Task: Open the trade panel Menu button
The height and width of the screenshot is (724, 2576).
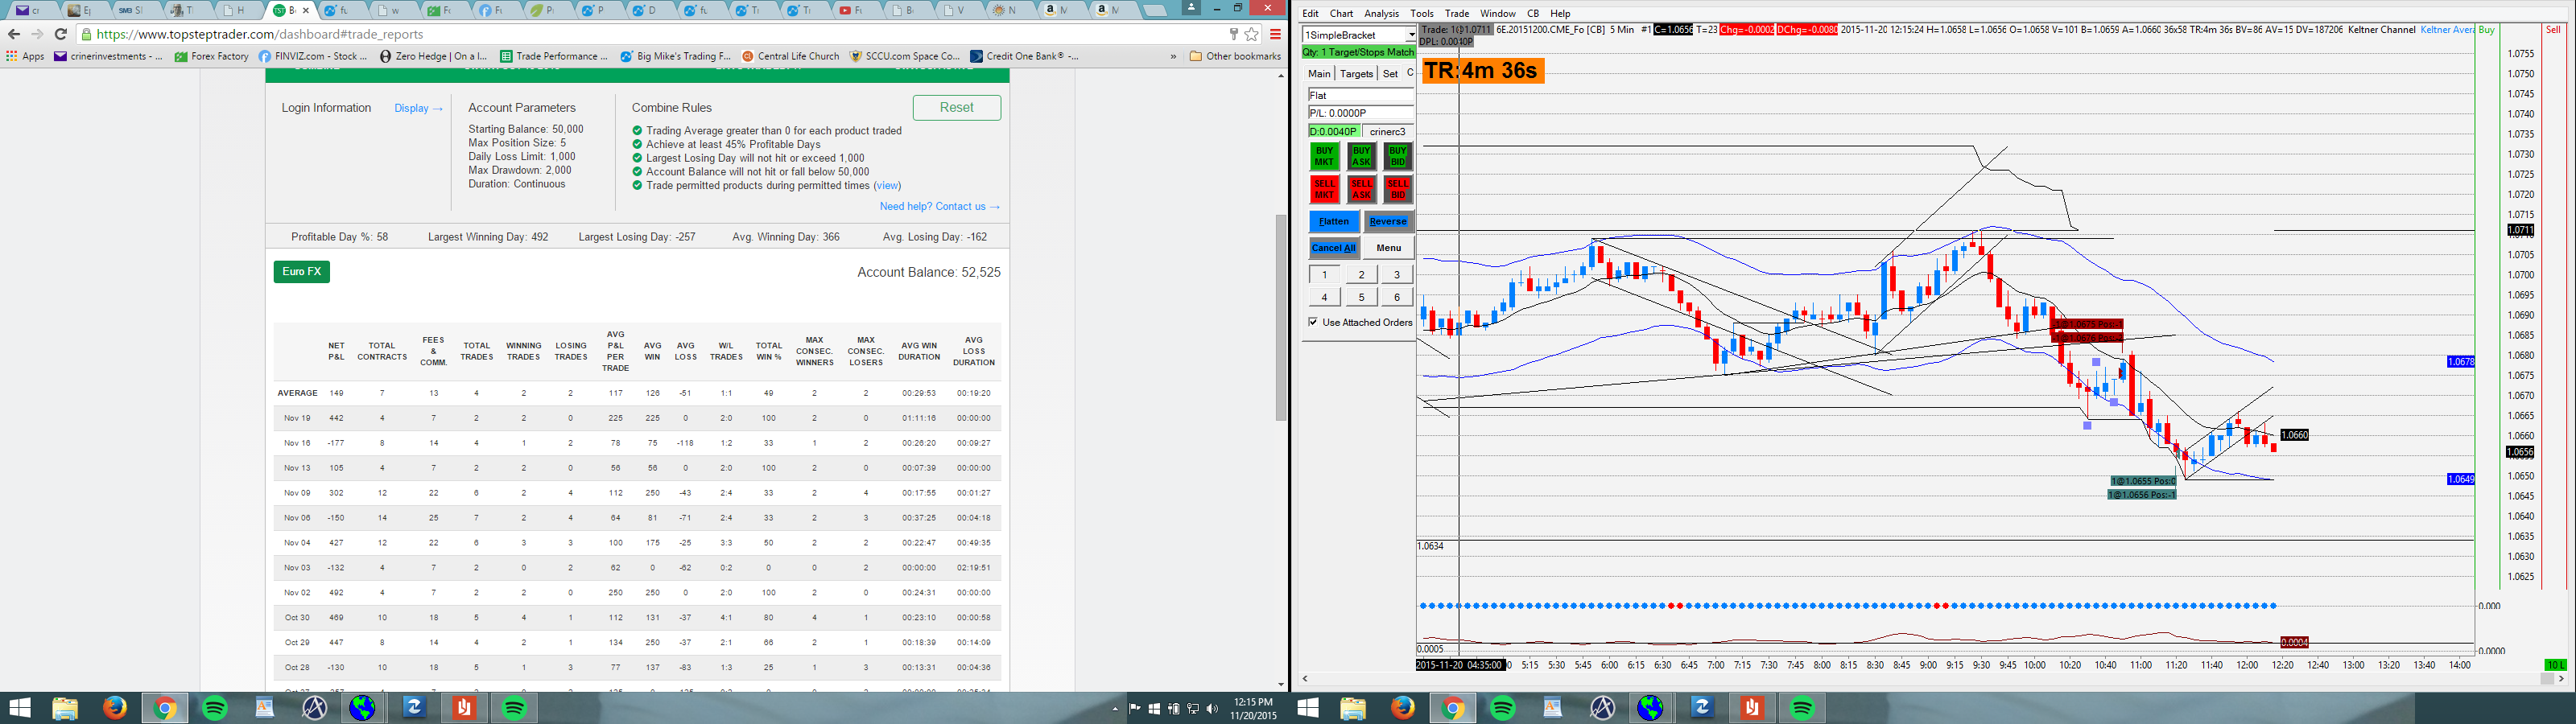Action: (x=1388, y=248)
